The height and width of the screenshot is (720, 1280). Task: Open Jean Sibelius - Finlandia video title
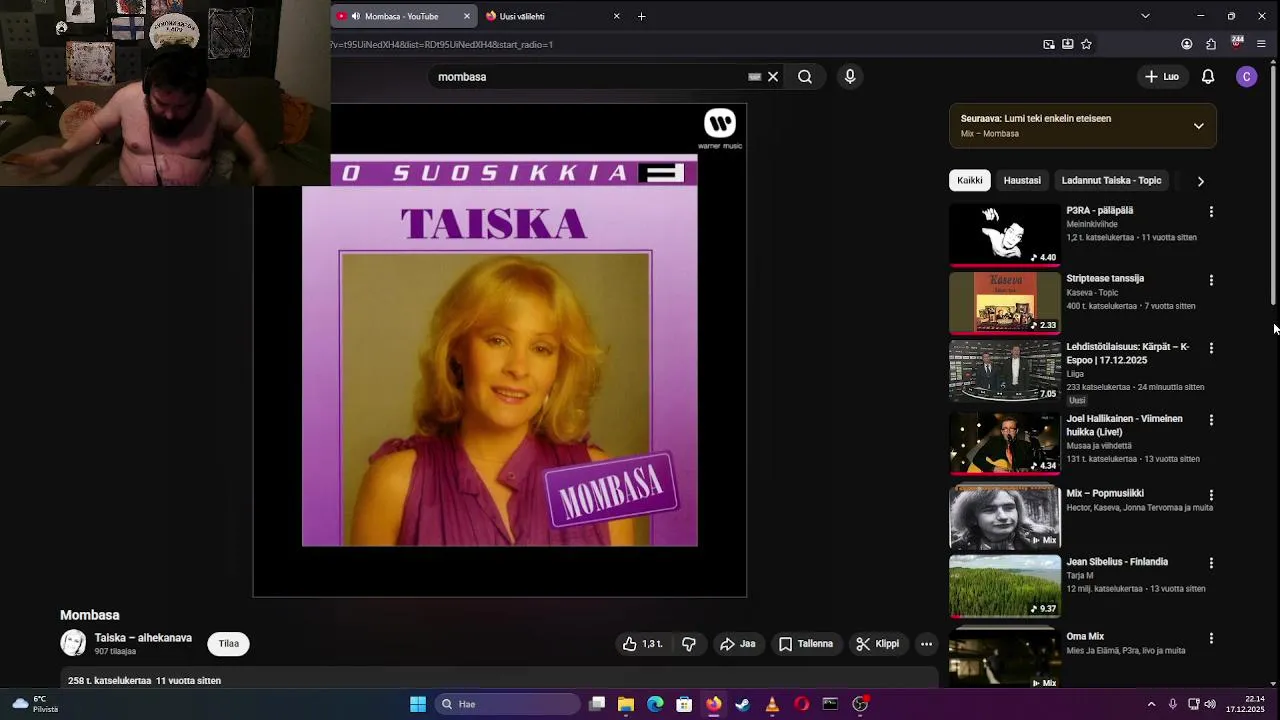click(1117, 562)
